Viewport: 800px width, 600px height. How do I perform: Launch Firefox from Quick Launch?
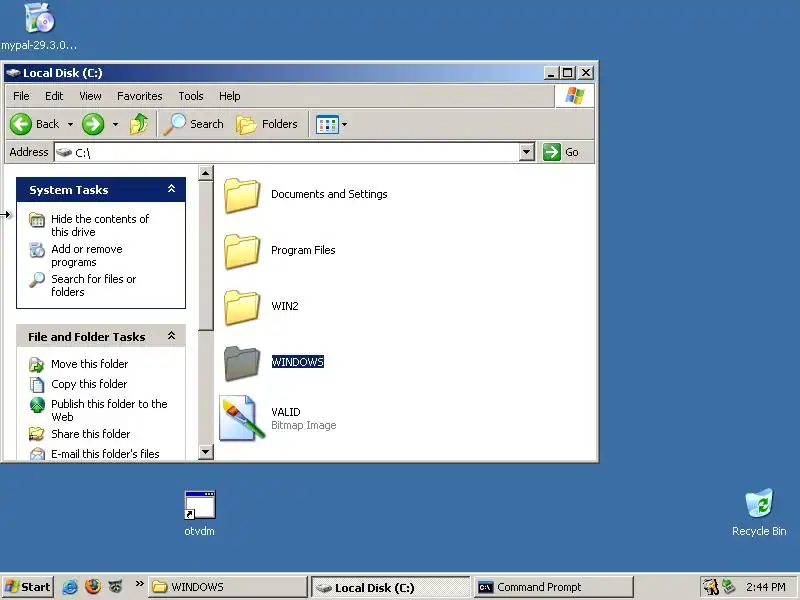[x=93, y=587]
